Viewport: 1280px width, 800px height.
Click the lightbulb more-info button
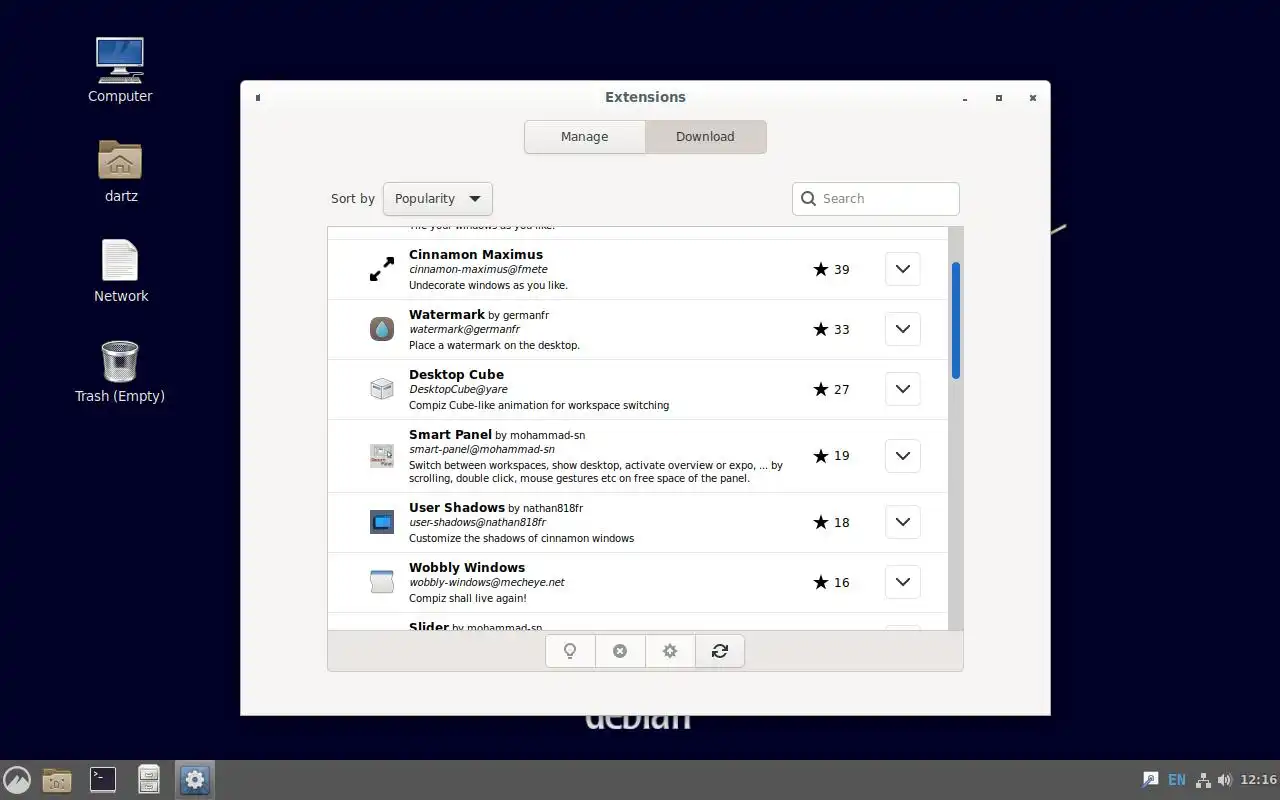(x=570, y=651)
